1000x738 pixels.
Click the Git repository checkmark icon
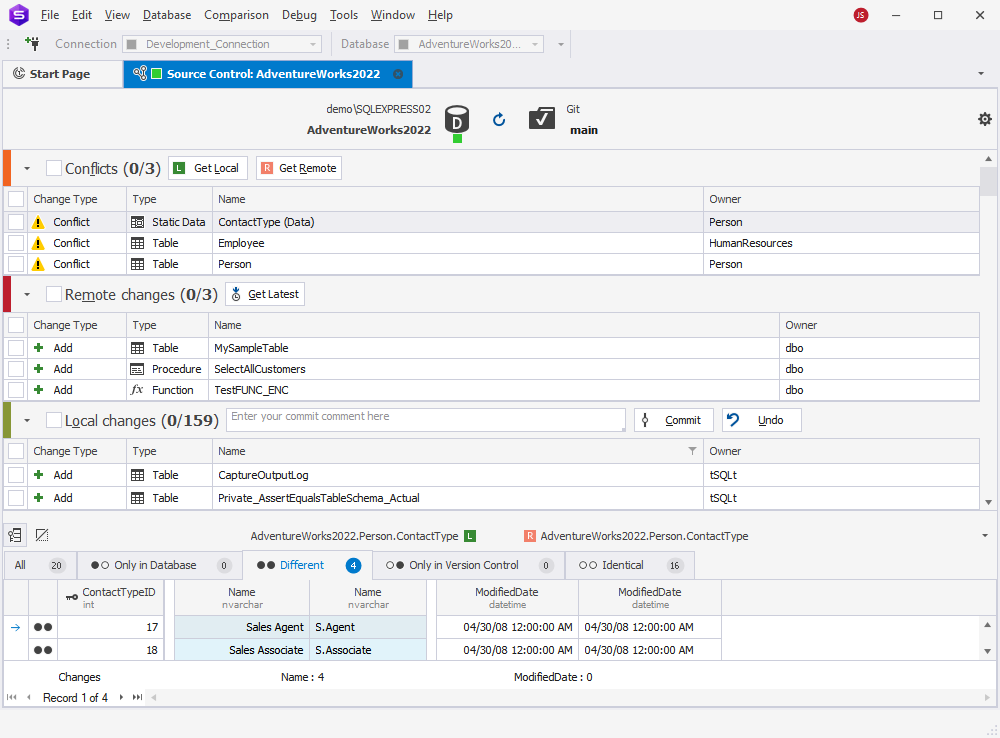[541, 119]
